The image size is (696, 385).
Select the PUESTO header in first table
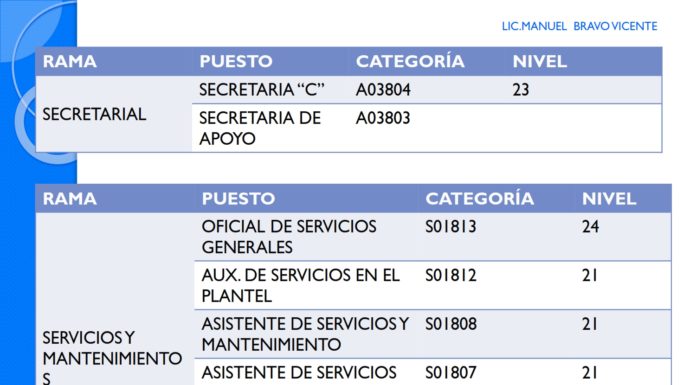(x=236, y=61)
